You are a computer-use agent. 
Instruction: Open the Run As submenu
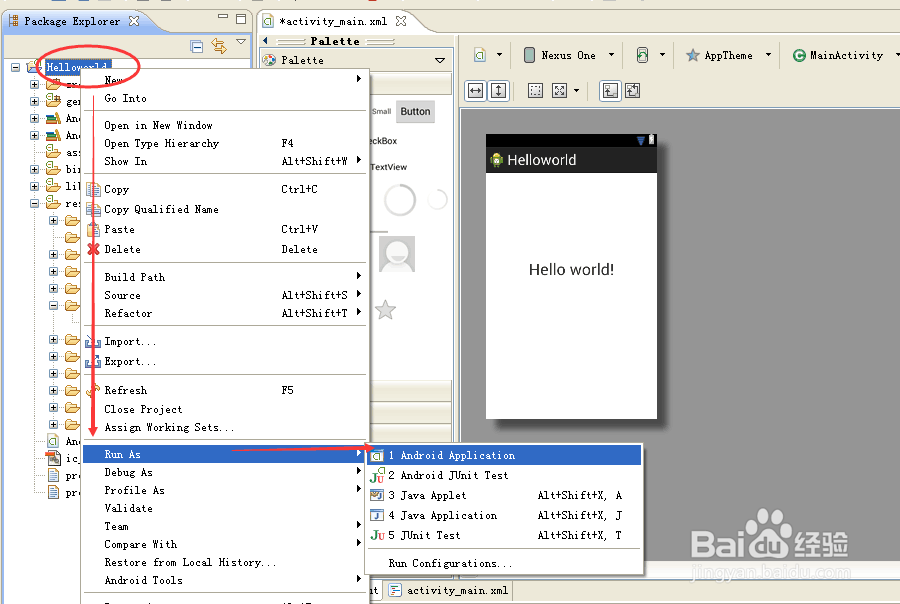(224, 454)
